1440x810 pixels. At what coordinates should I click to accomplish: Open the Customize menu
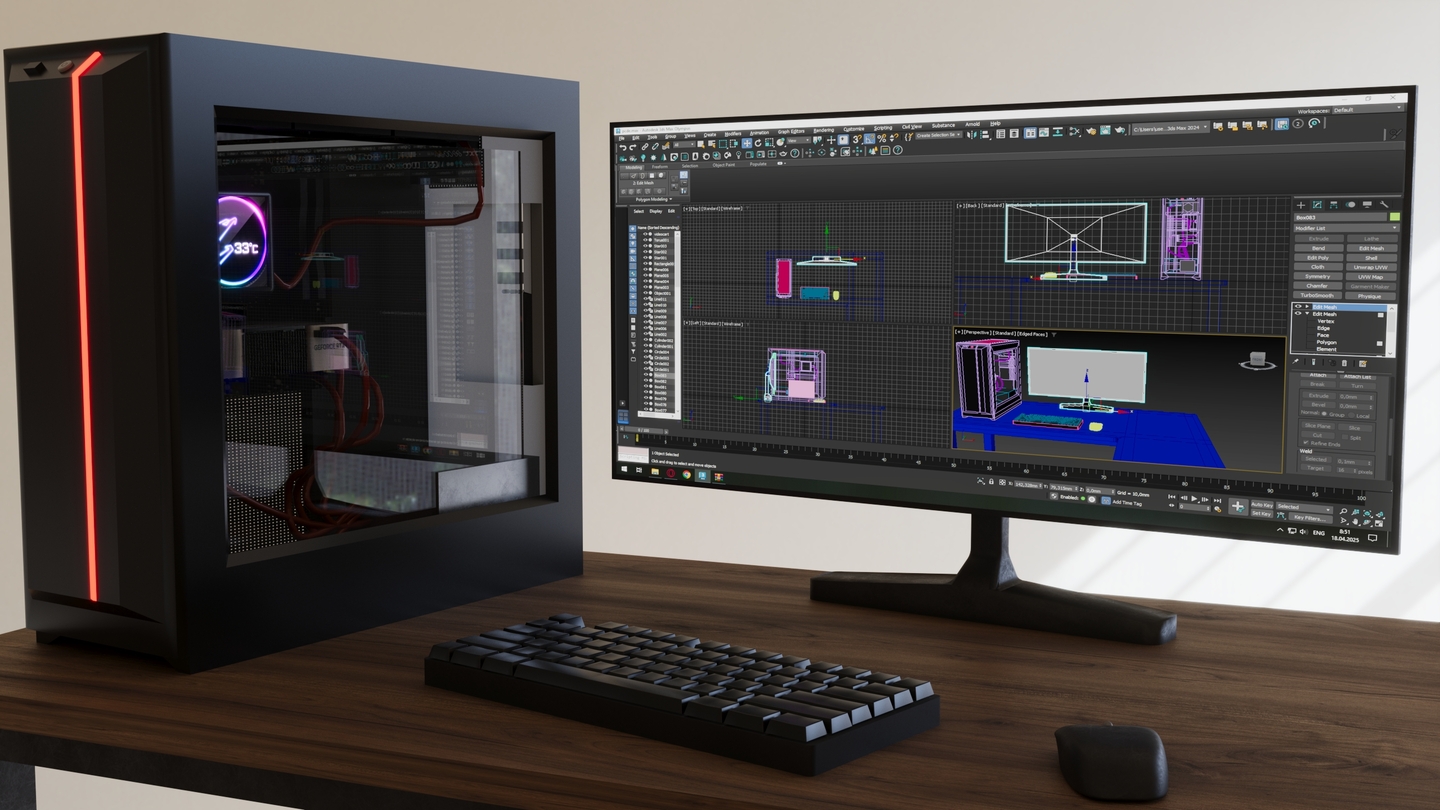853,129
